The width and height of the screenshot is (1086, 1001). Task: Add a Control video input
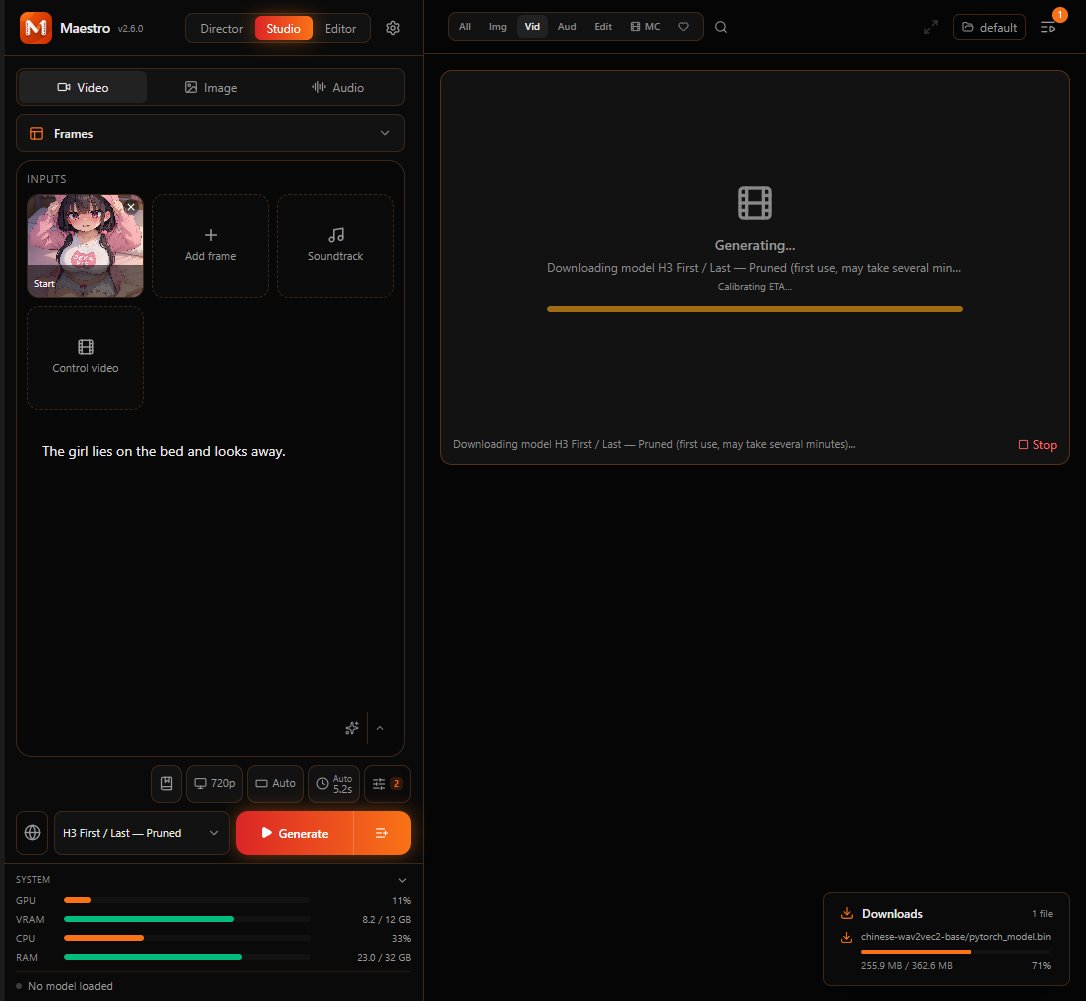coord(85,357)
